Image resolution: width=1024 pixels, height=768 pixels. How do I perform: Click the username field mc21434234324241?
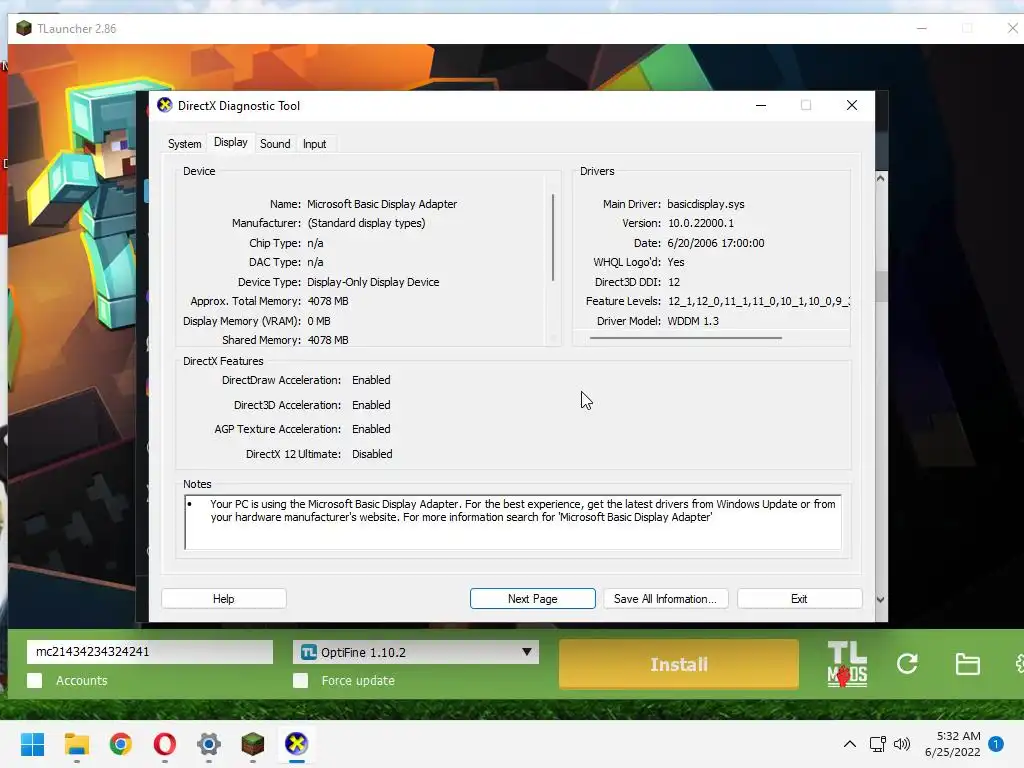point(150,652)
